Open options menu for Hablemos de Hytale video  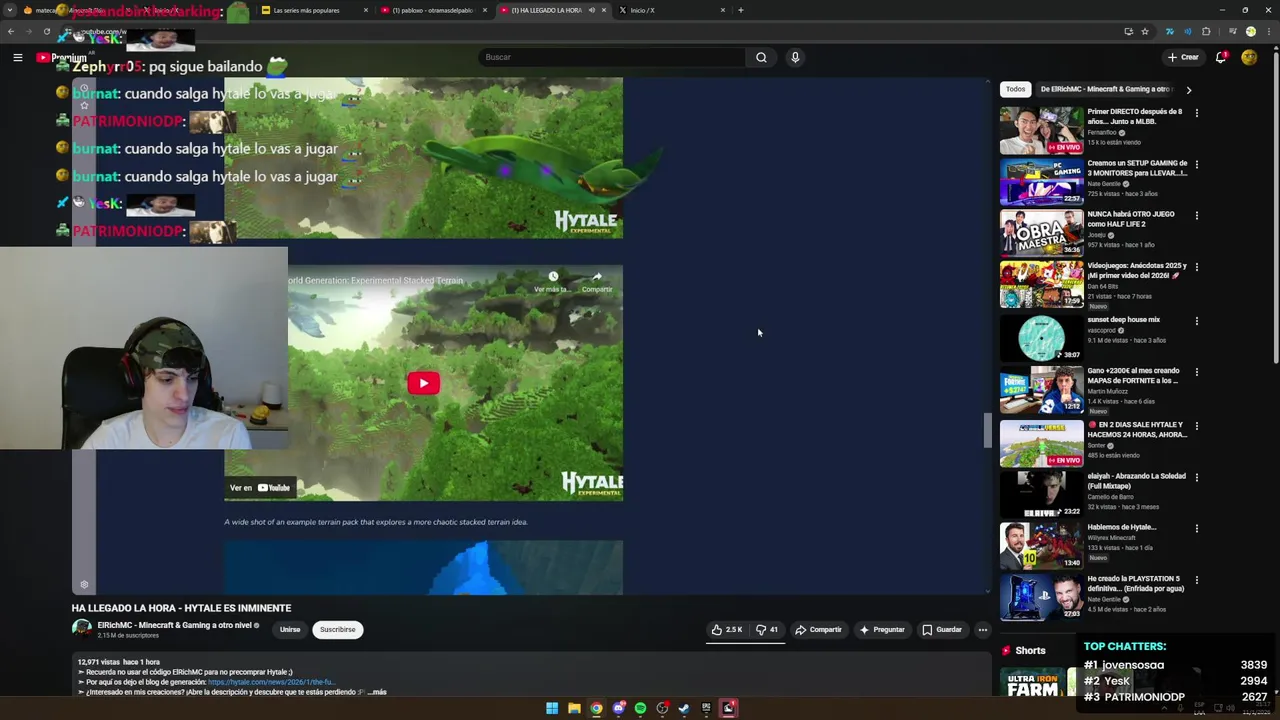[1196, 528]
